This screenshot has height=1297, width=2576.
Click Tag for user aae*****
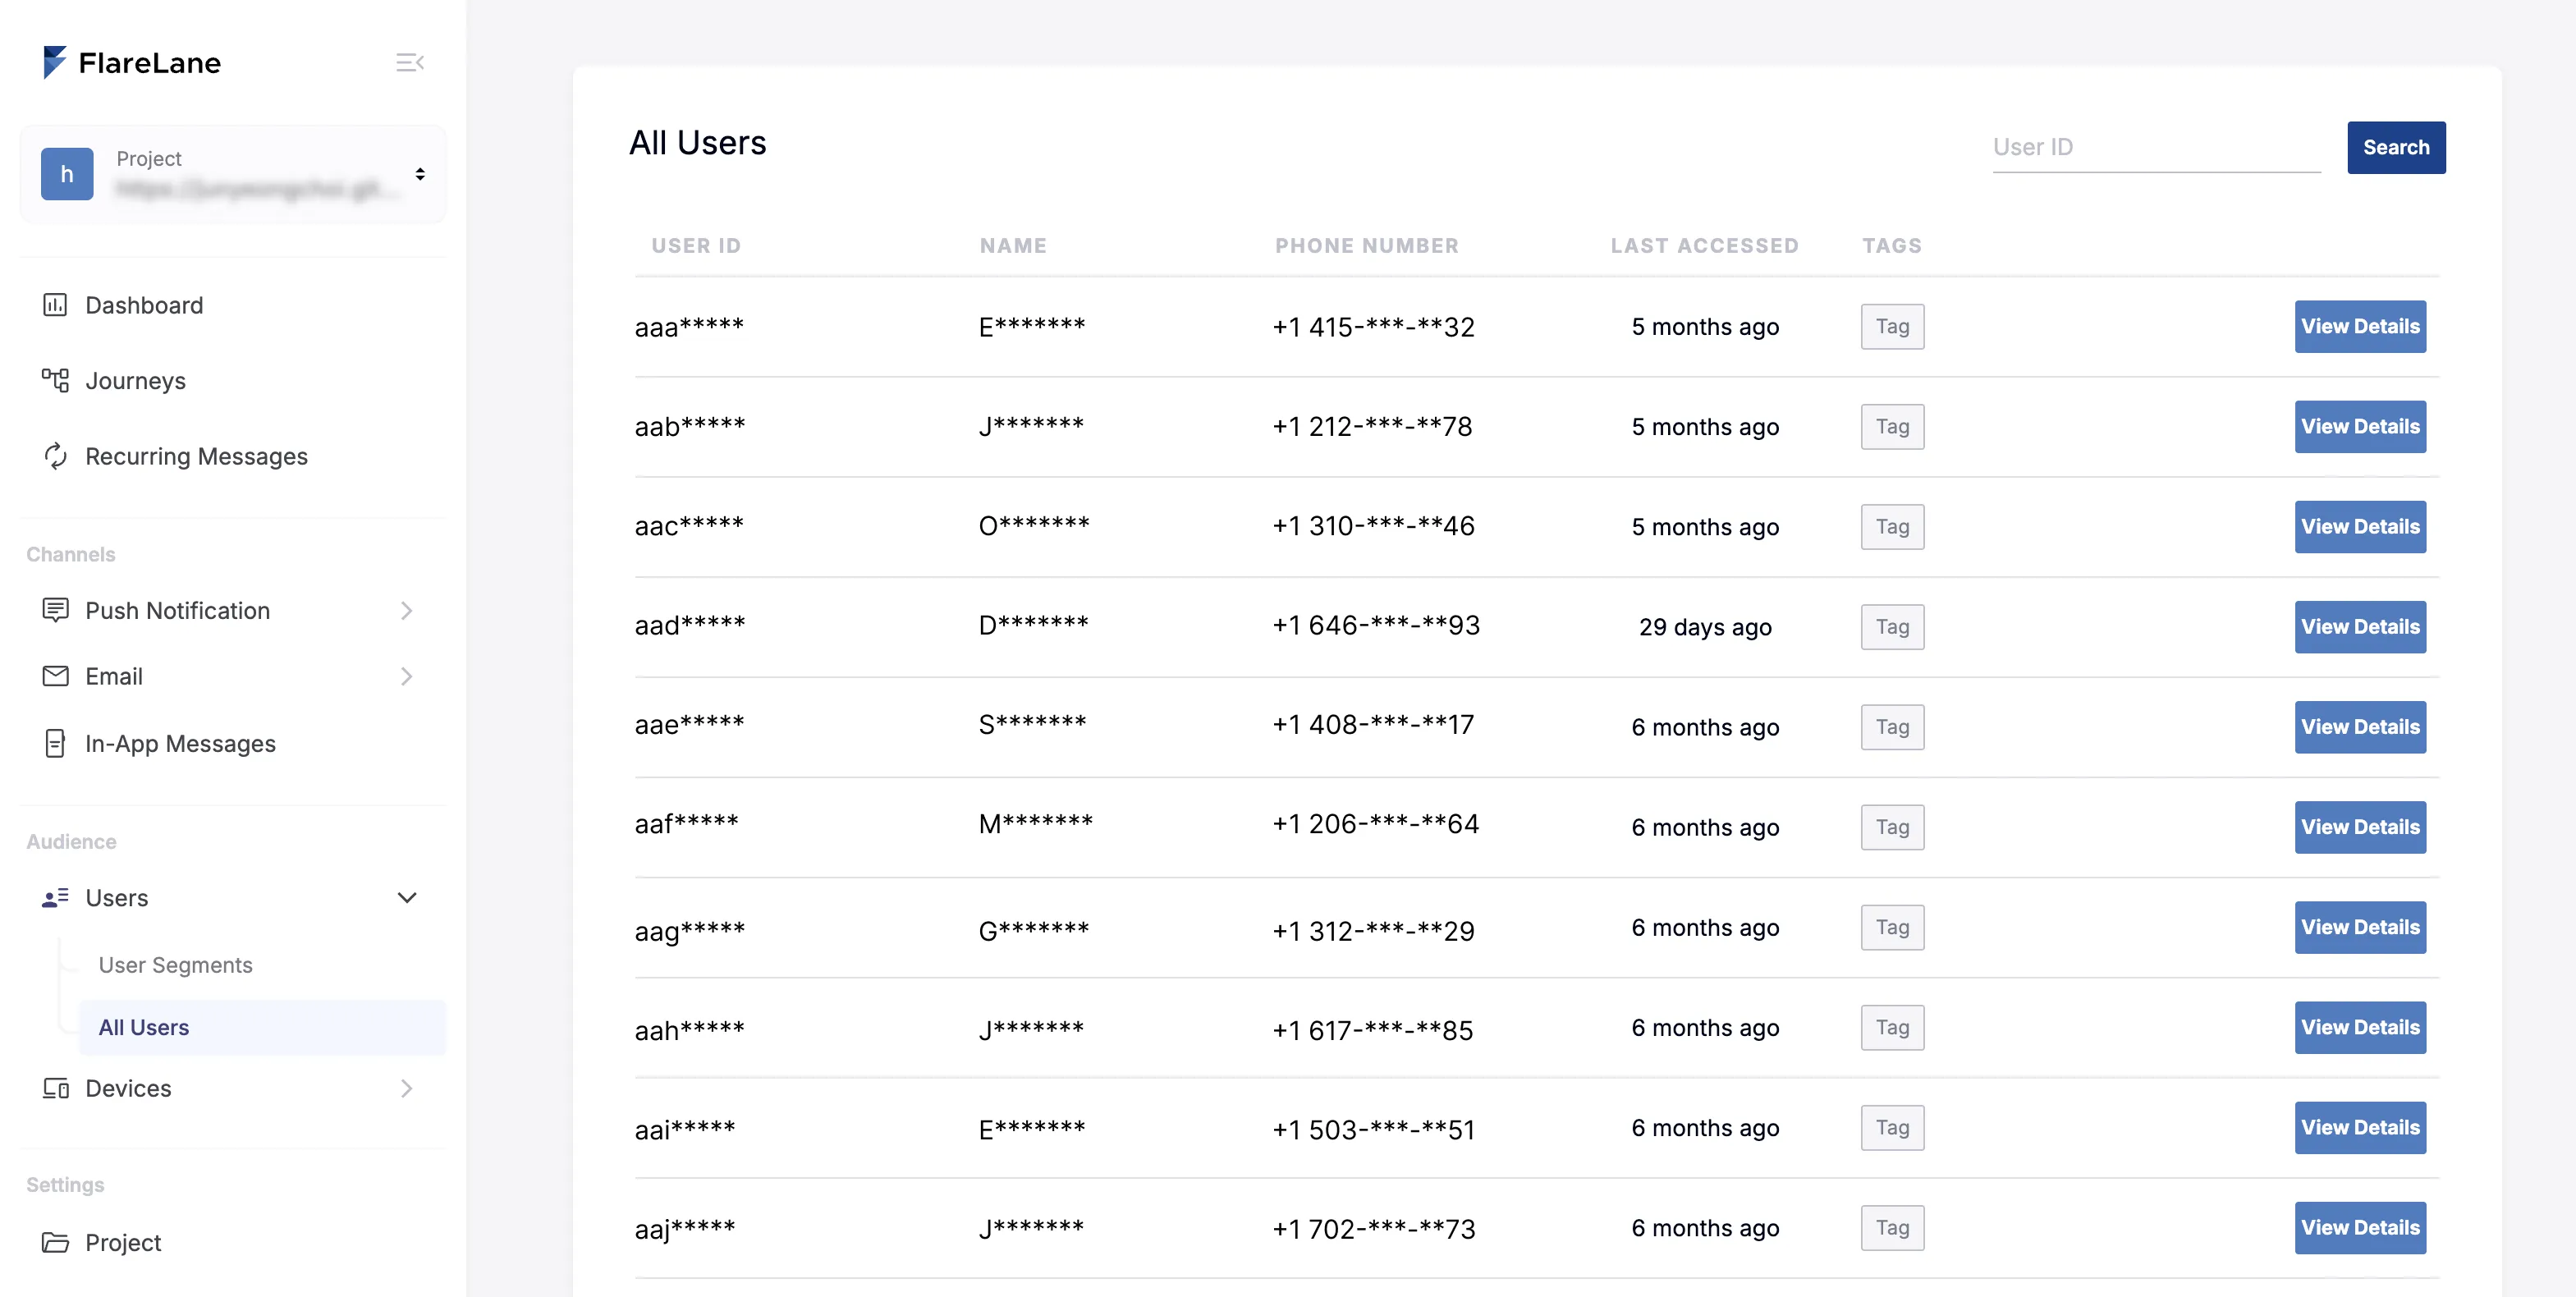(1892, 726)
